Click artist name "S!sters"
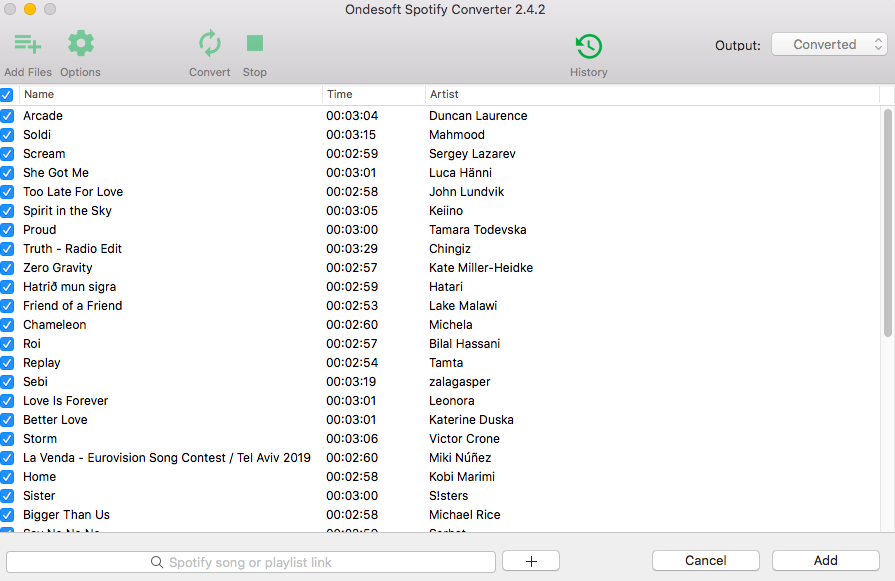This screenshot has width=895, height=581. 449,496
